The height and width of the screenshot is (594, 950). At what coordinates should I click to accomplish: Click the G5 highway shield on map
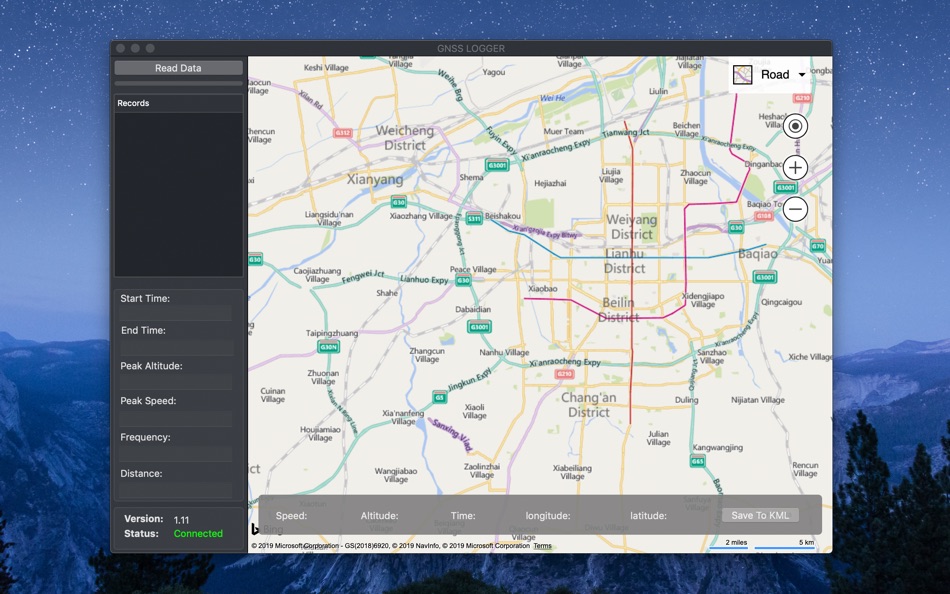tap(439, 397)
